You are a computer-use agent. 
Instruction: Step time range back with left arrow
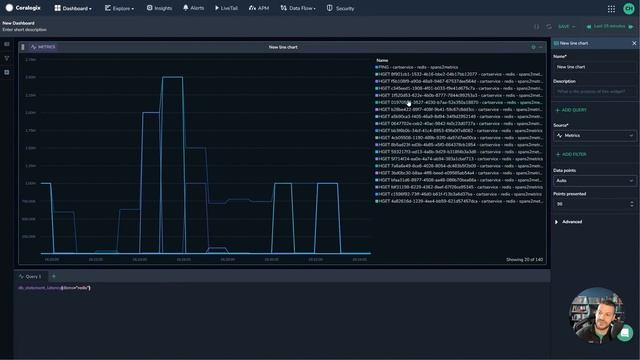(589, 27)
